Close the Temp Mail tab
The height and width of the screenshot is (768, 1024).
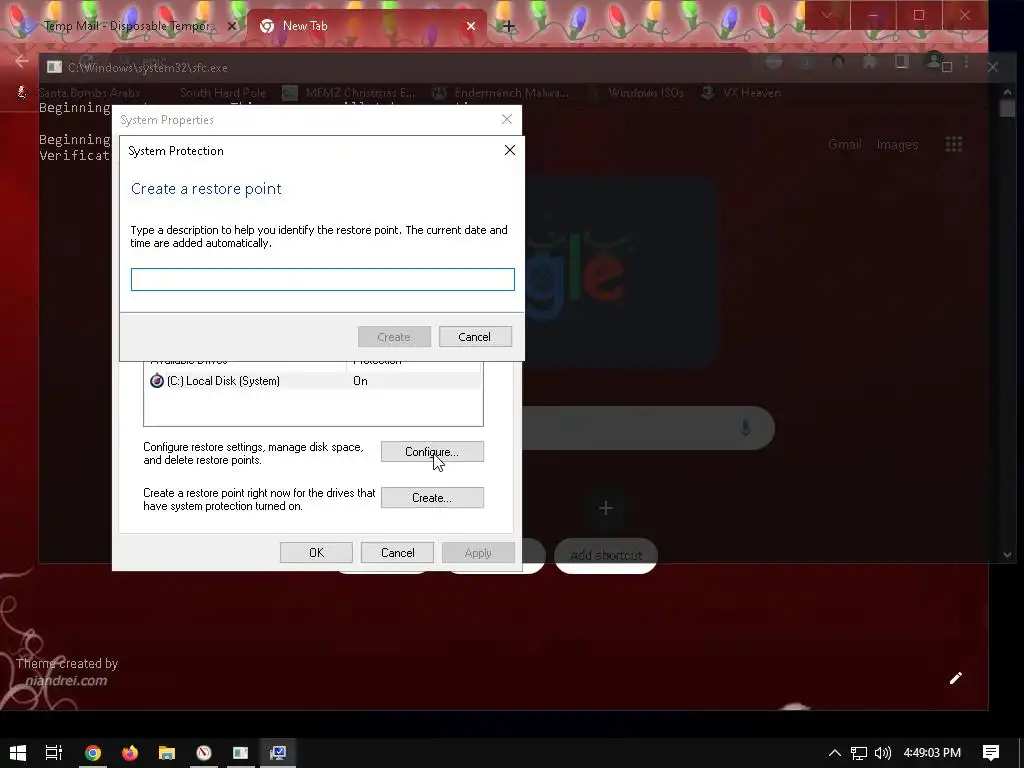coord(231,26)
